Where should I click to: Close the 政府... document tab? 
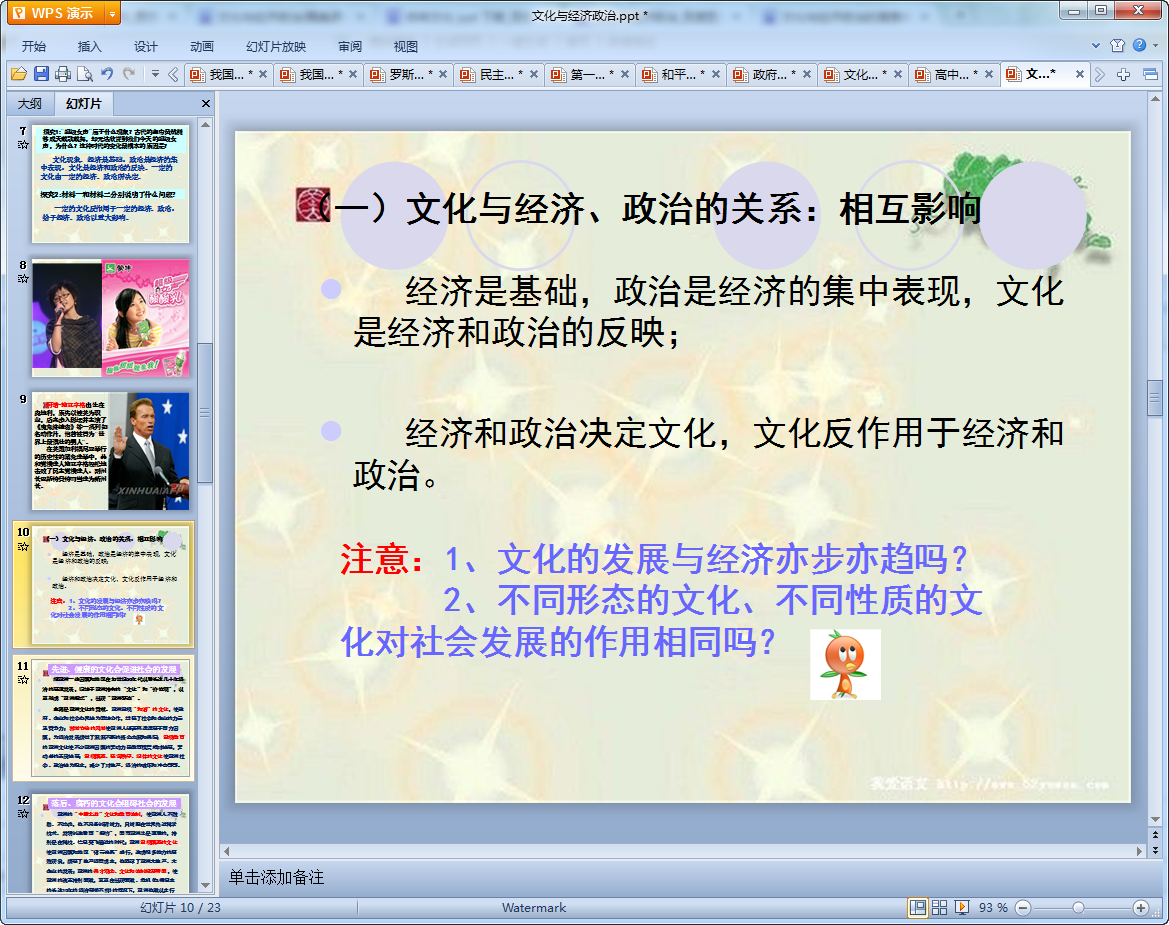807,75
